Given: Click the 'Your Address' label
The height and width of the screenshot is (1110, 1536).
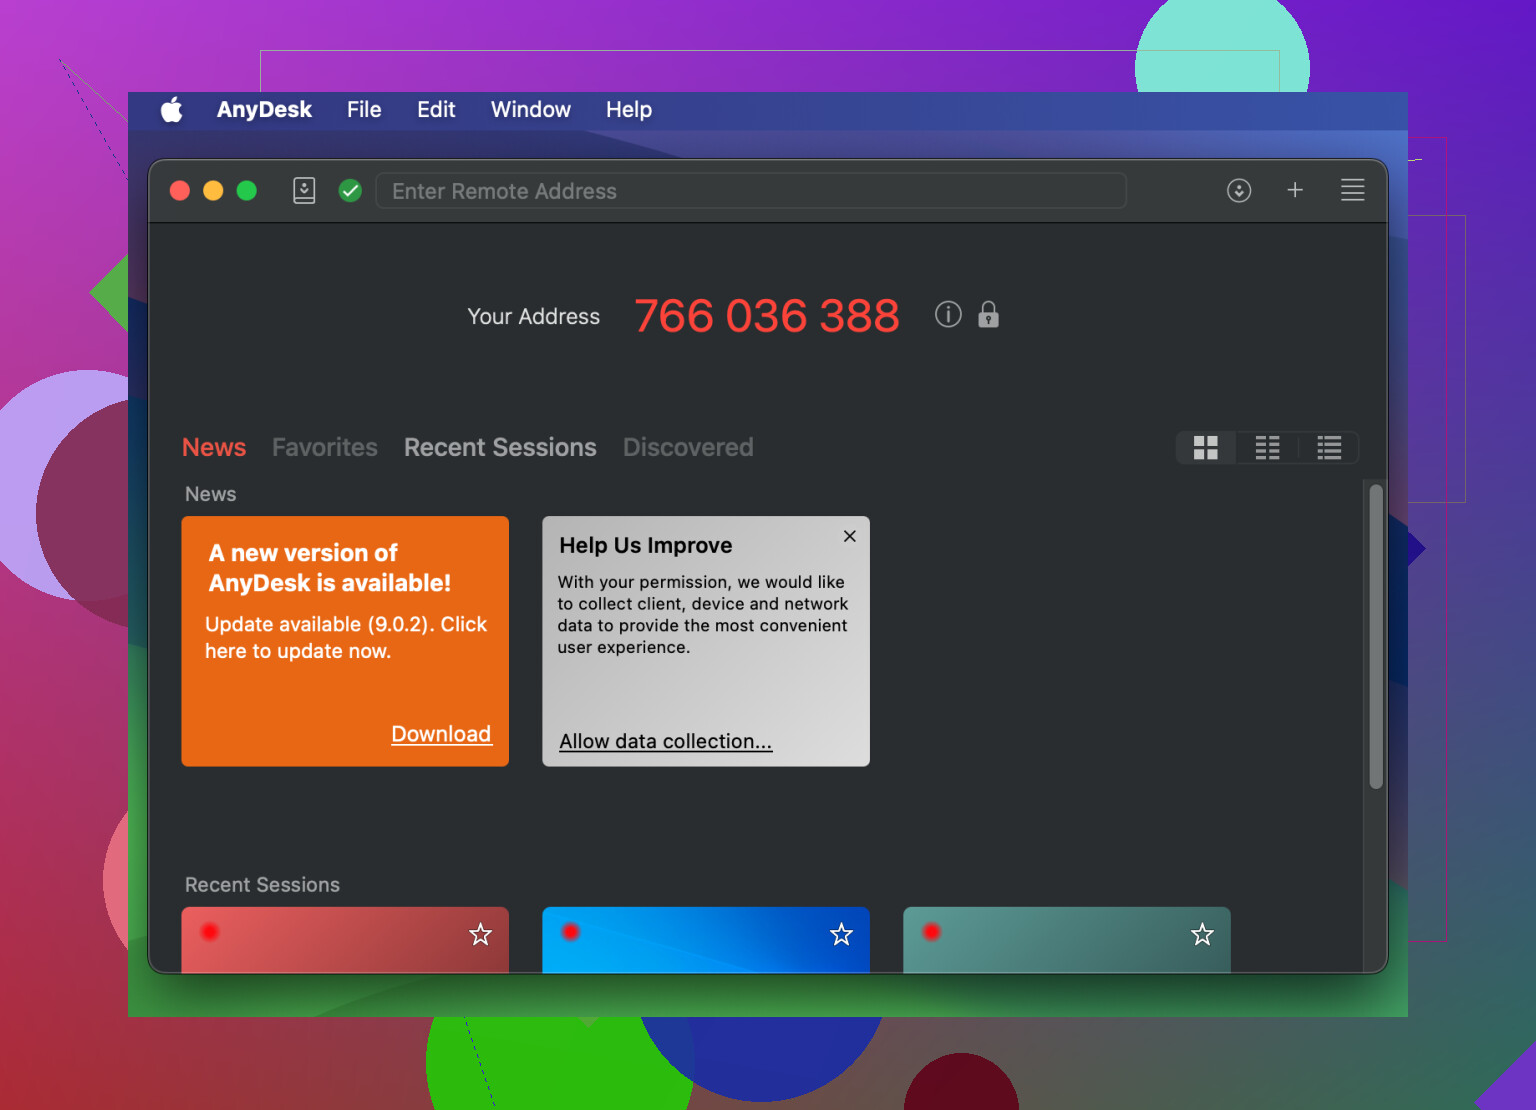Looking at the screenshot, I should (534, 316).
